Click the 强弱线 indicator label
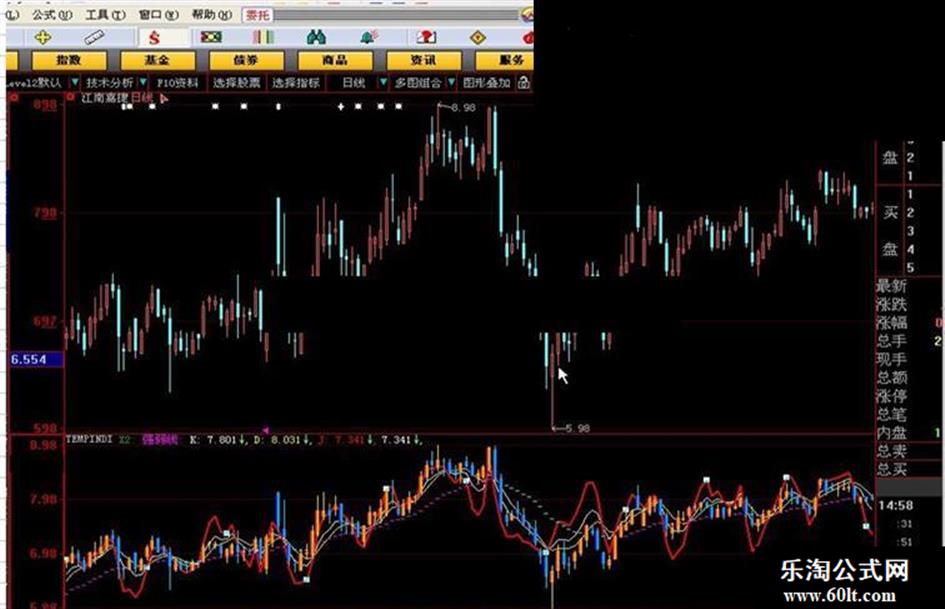Viewport: 945px width, 609px height. coord(160,440)
